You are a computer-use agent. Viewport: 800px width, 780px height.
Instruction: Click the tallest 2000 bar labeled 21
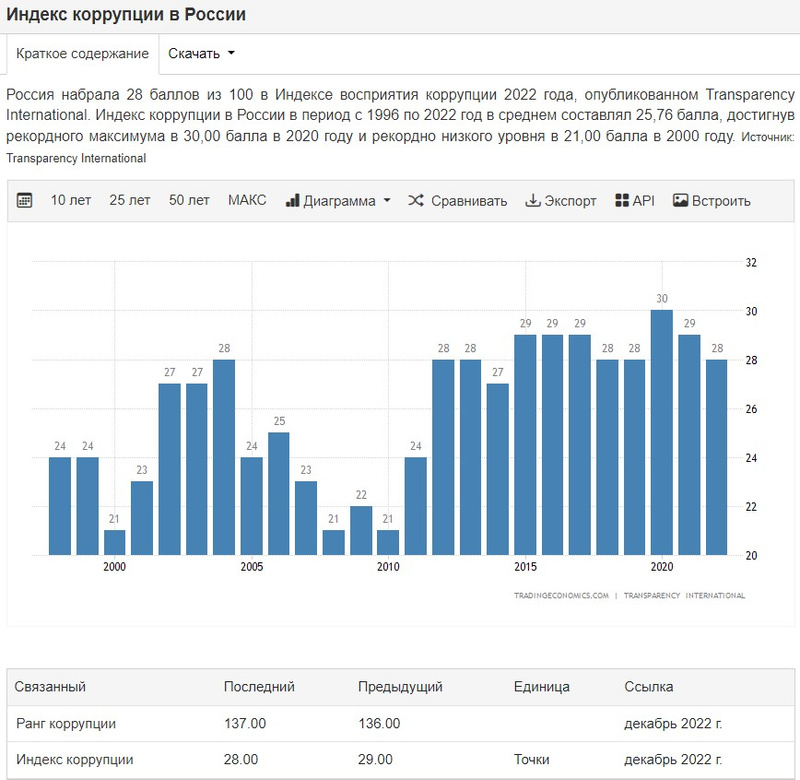115,542
